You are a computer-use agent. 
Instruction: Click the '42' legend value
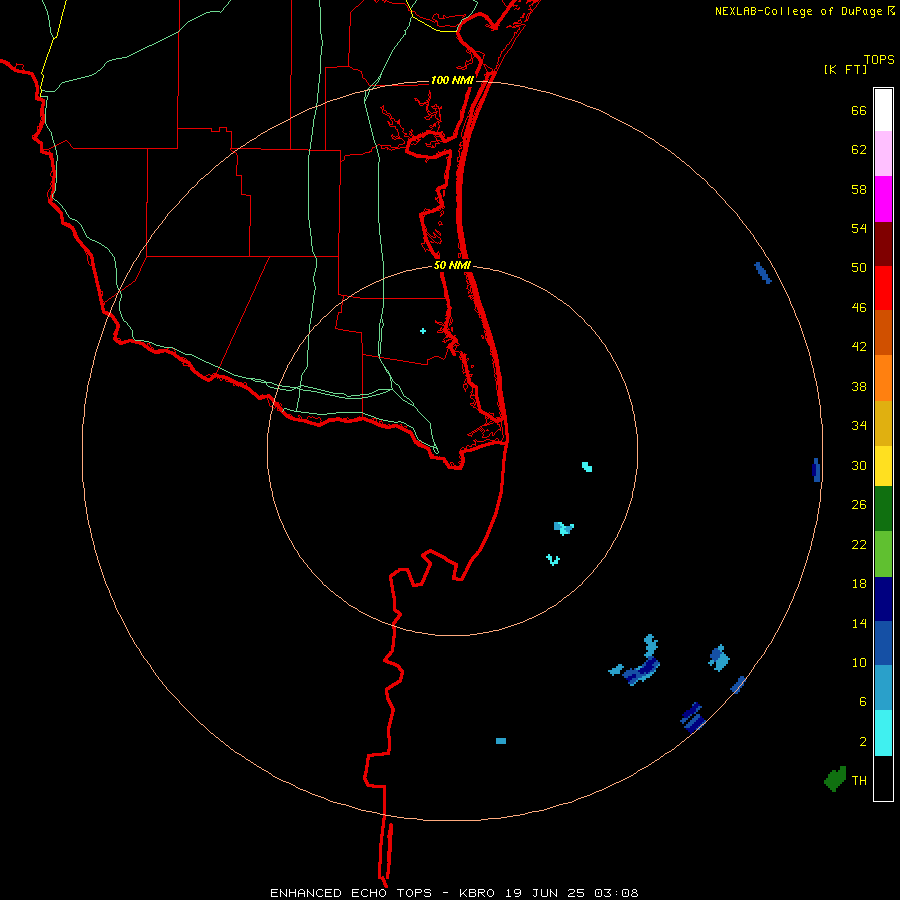pyautogui.click(x=859, y=347)
